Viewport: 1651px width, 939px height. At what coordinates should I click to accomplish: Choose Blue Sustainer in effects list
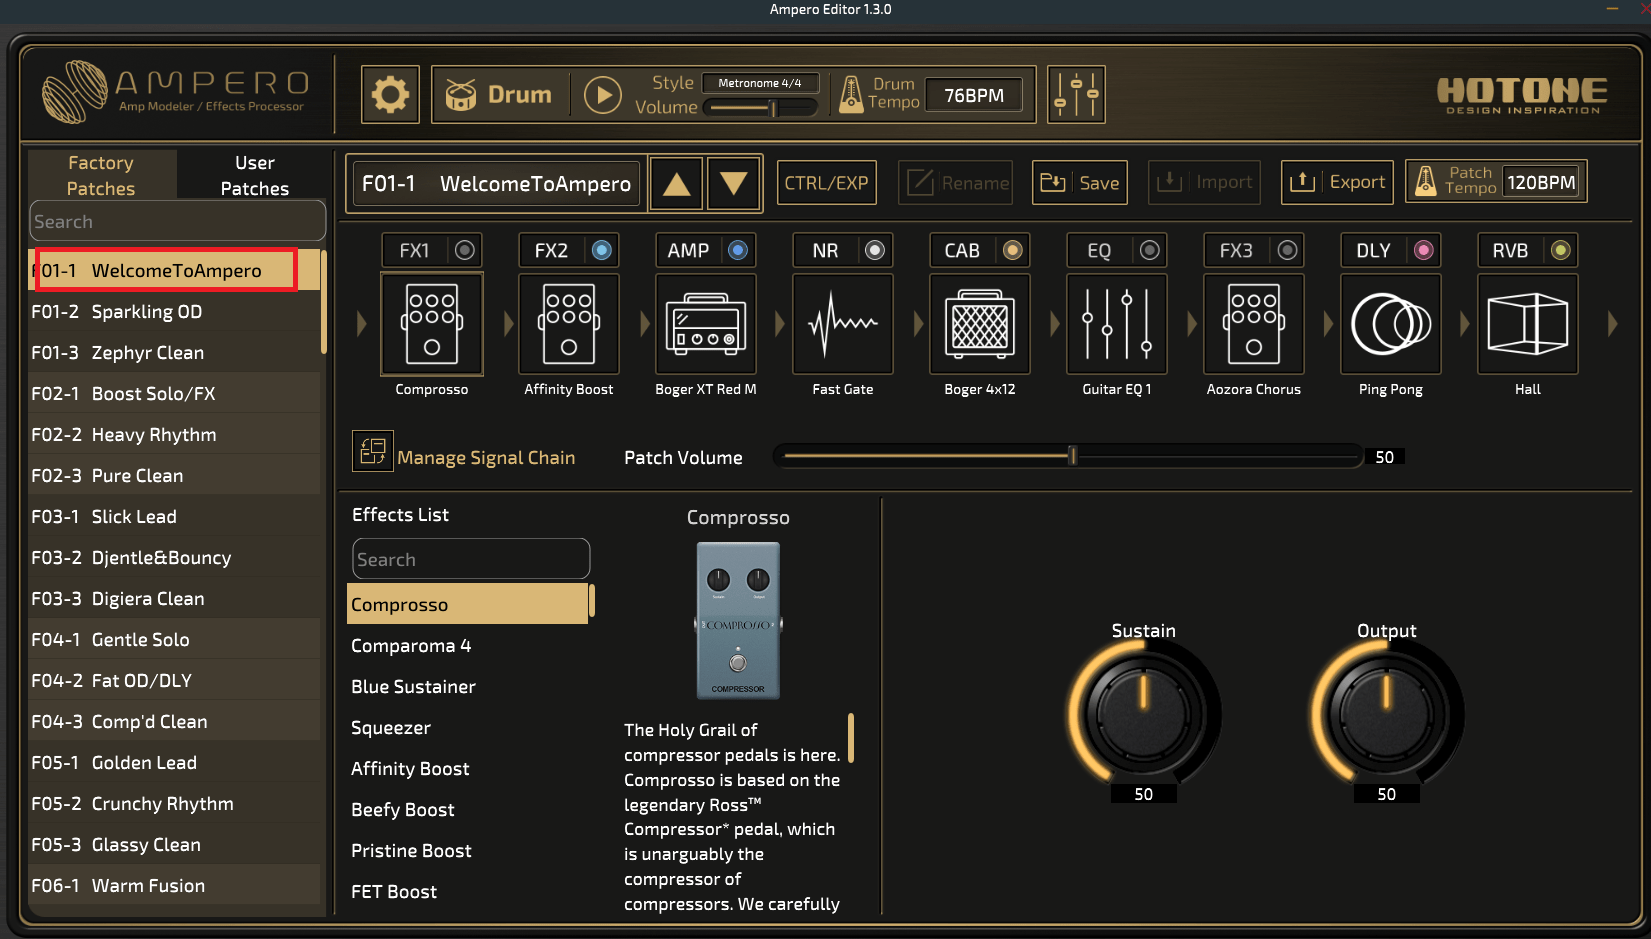(467, 687)
